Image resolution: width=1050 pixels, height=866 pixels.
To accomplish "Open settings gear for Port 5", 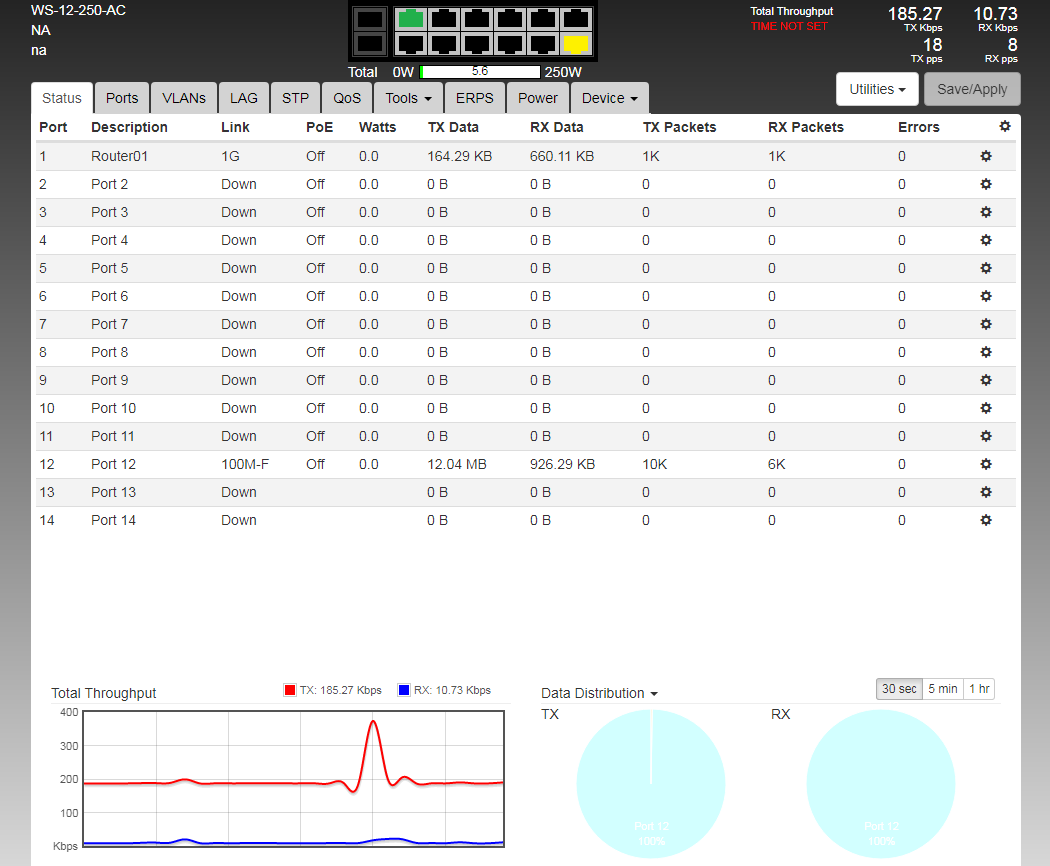I will [985, 268].
